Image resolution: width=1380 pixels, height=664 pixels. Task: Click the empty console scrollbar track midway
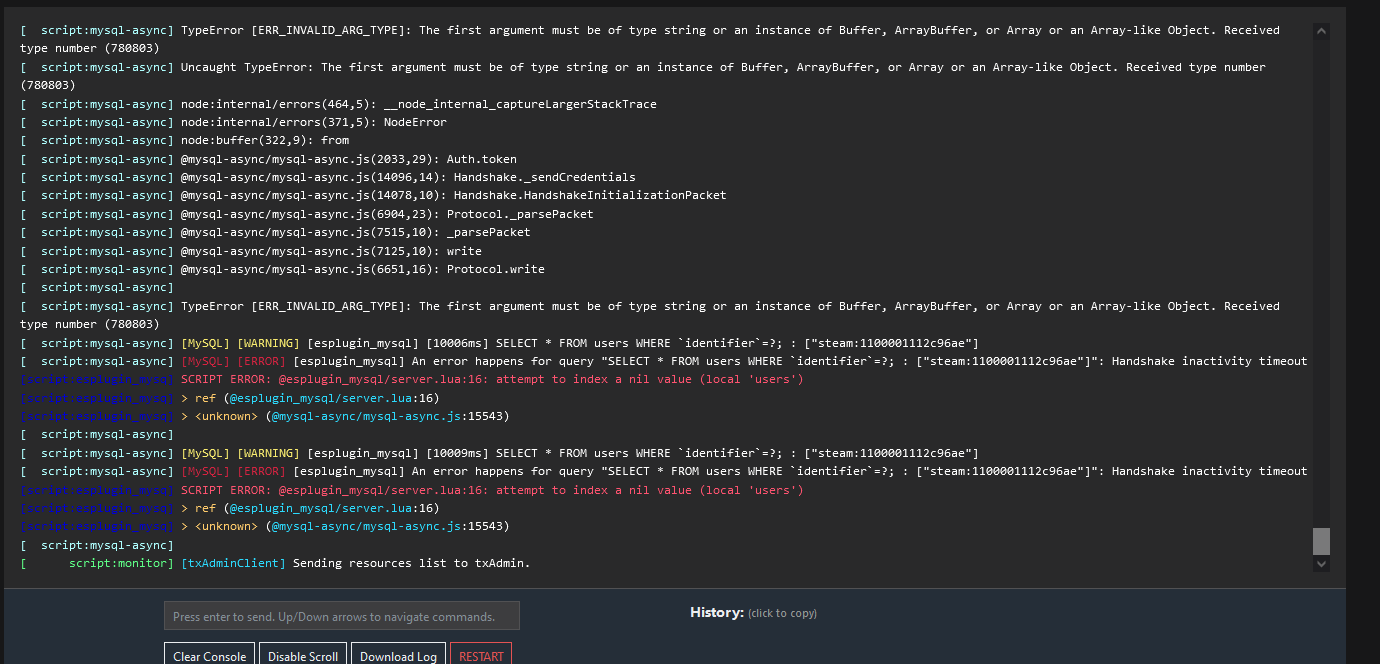point(1321,290)
